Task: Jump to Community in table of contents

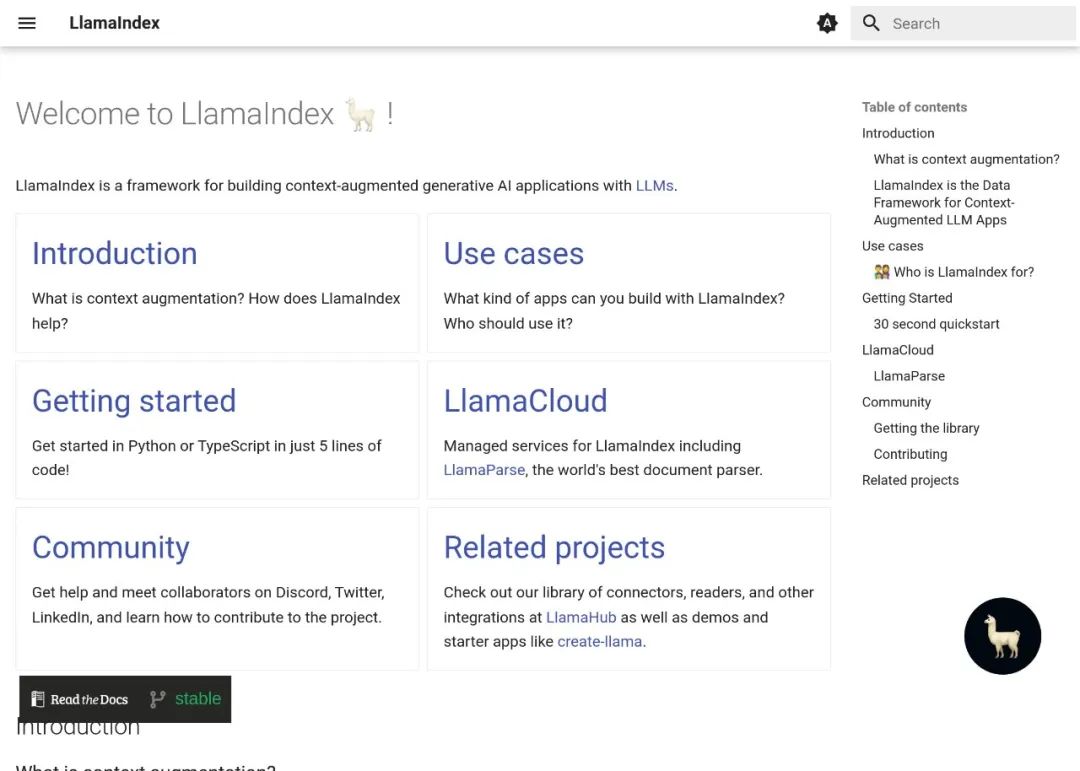Action: tap(896, 402)
